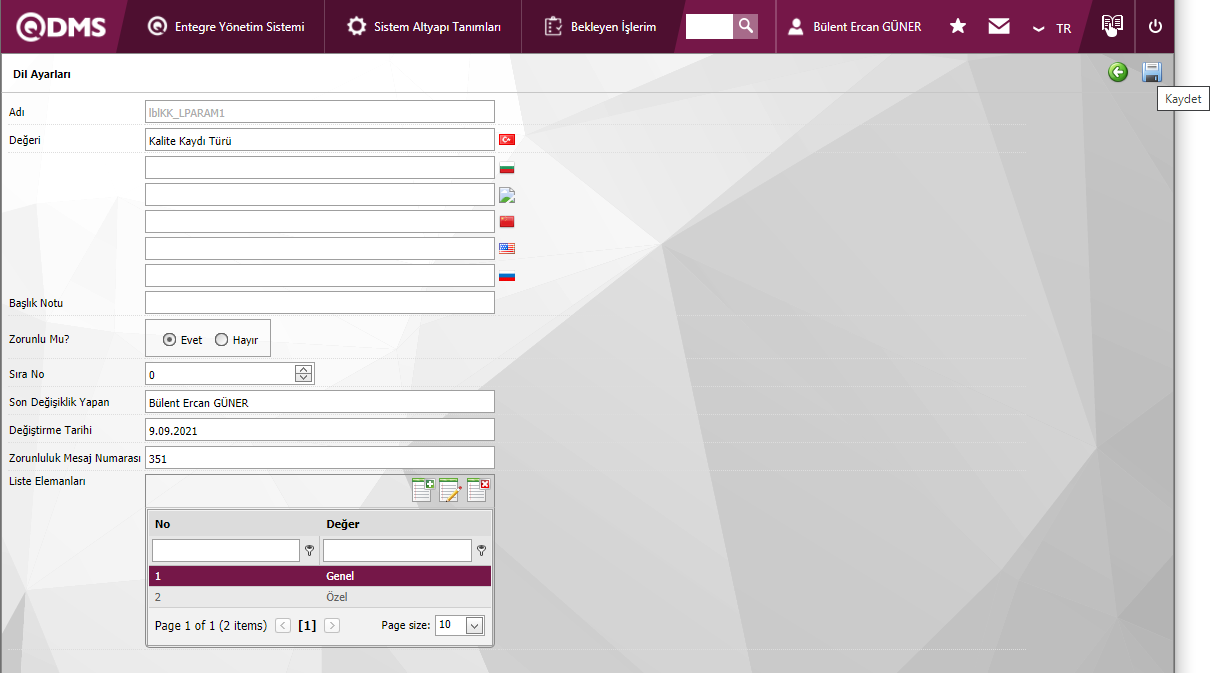Click the Son Değişiklik Yapan field
The image size is (1212, 673).
coord(320,402)
